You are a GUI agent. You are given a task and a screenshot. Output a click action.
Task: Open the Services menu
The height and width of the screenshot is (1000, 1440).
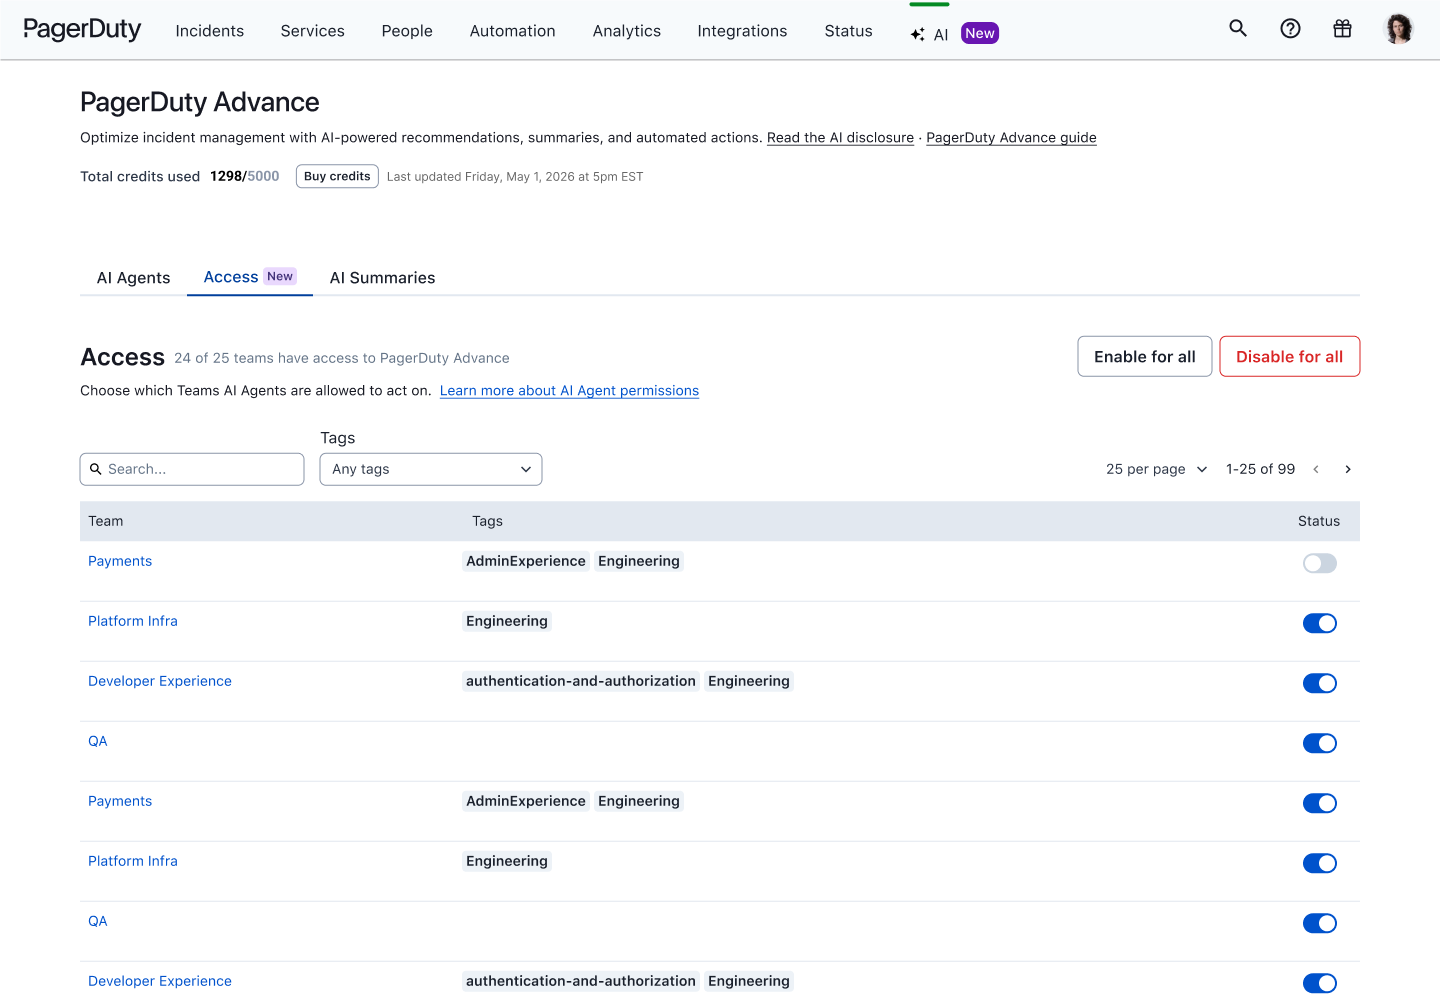(313, 31)
